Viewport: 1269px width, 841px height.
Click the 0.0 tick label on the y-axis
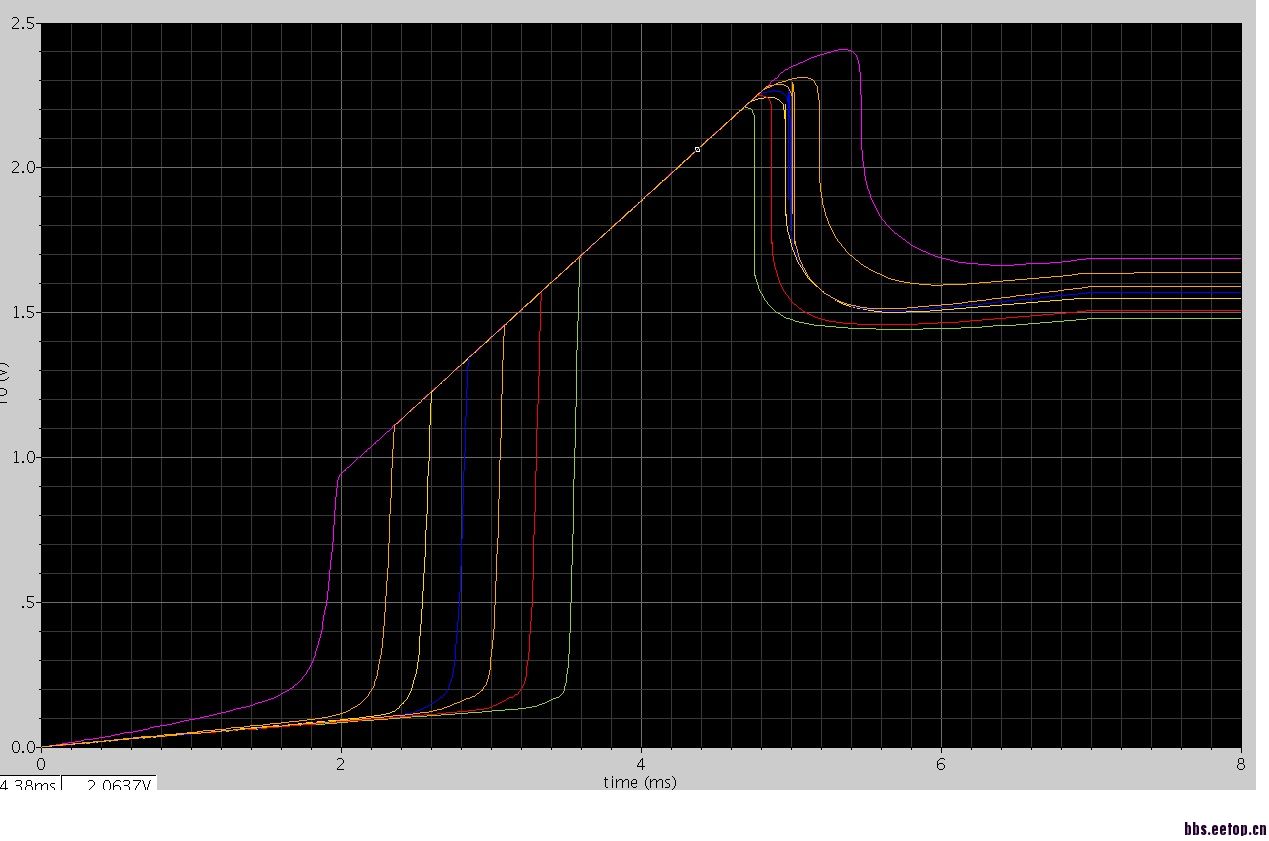click(24, 747)
